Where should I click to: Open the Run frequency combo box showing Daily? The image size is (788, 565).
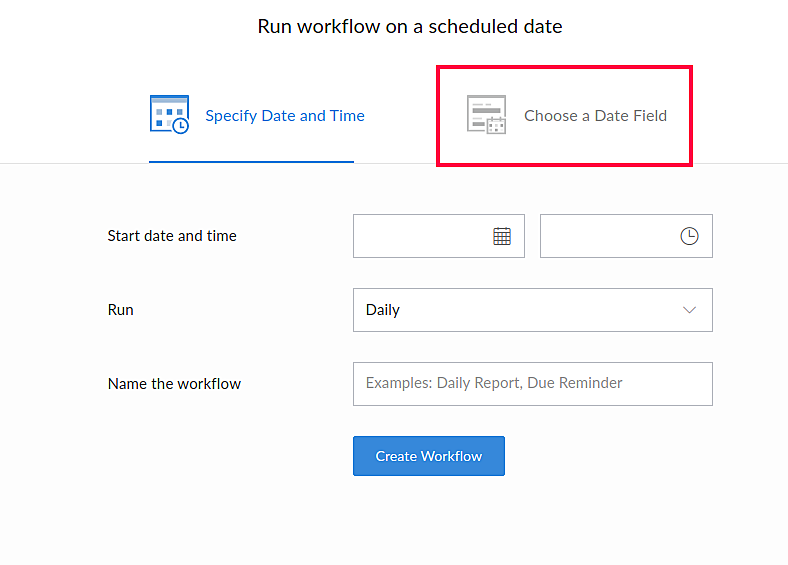point(532,310)
